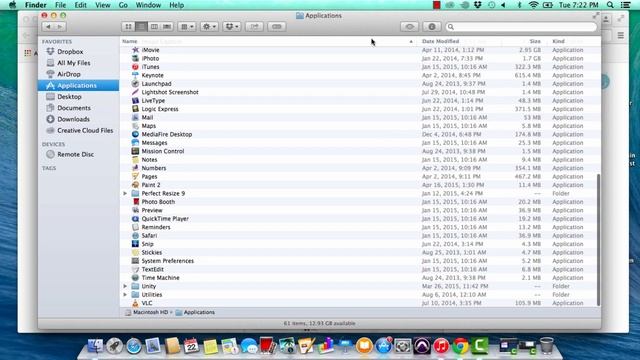Open the View menu
The image size is (640, 360).
pos(102,5)
